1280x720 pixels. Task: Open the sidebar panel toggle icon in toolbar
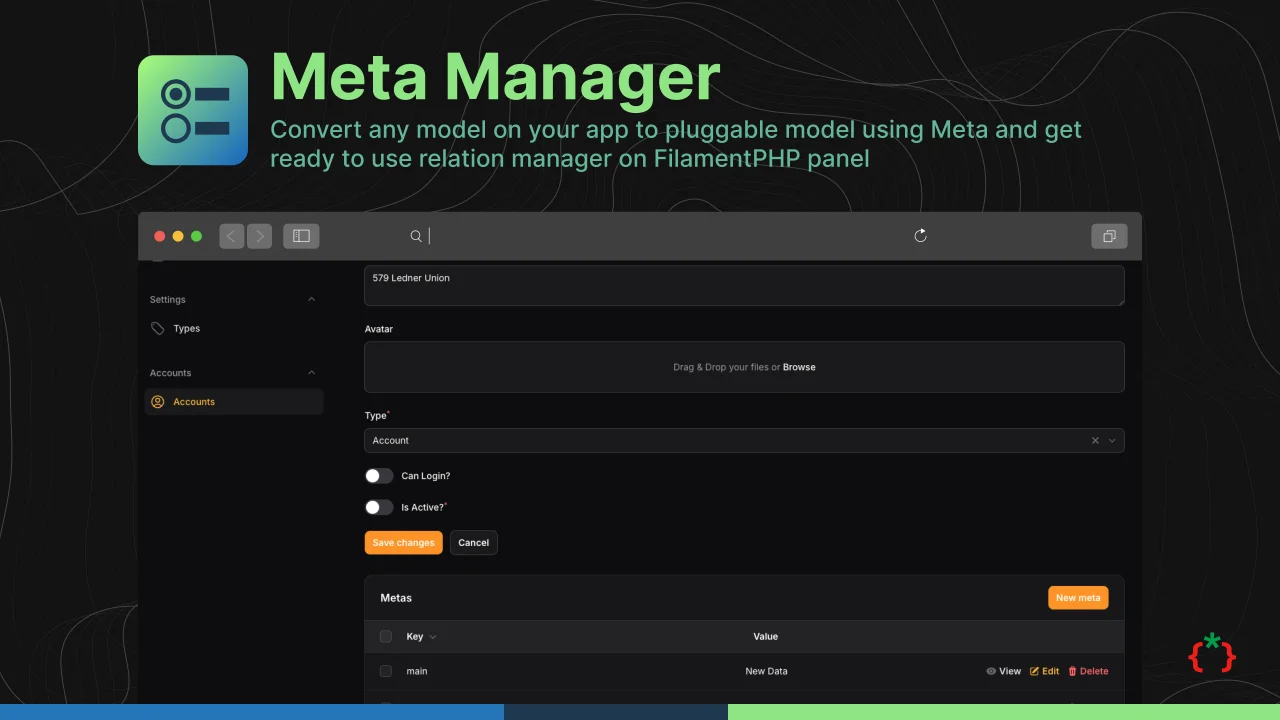(x=301, y=235)
